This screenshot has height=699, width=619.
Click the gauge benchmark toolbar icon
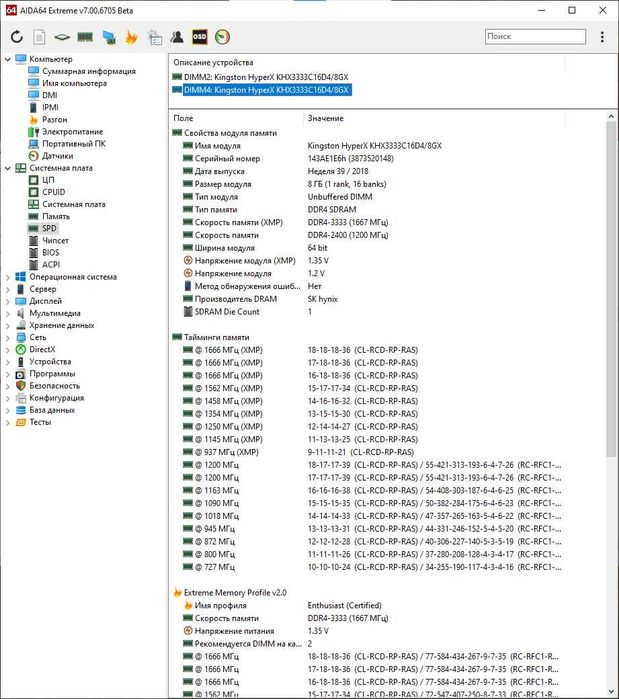point(222,37)
